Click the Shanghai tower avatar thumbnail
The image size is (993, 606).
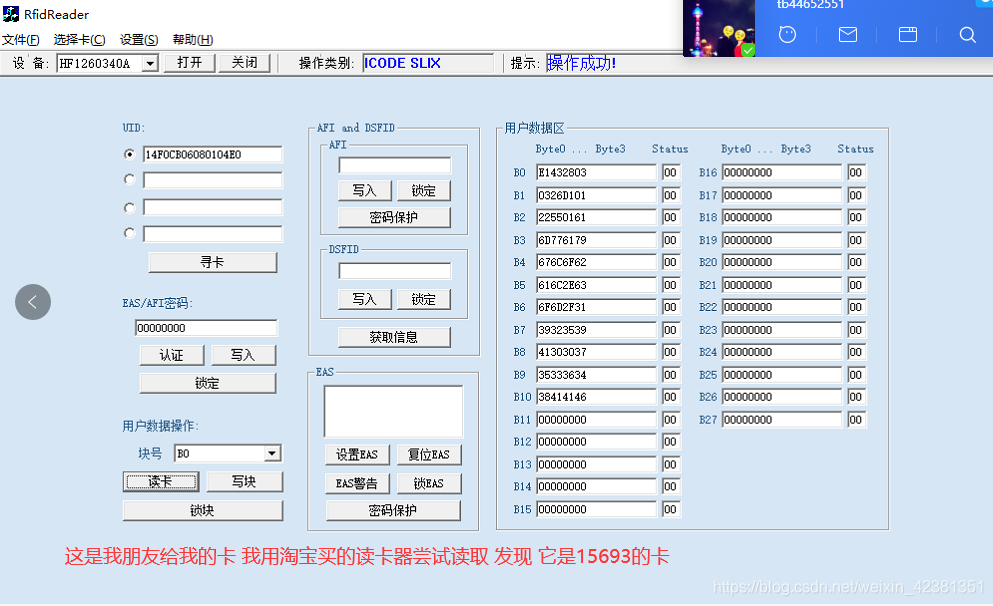(719, 28)
